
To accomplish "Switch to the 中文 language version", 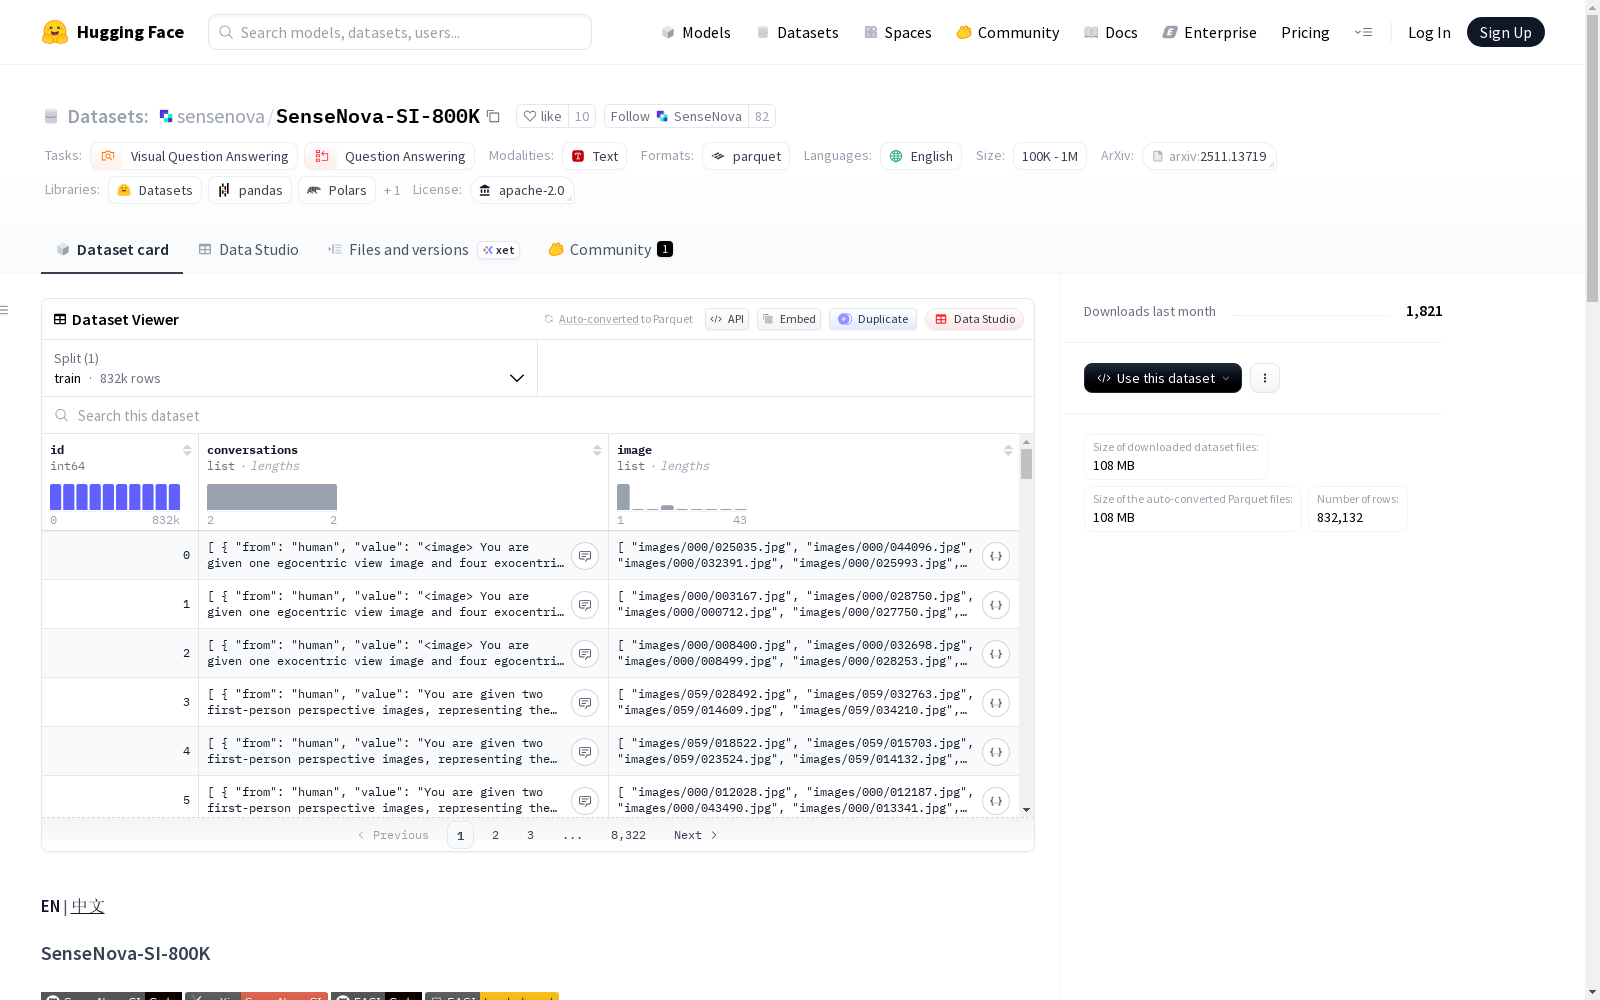I will (x=88, y=906).
